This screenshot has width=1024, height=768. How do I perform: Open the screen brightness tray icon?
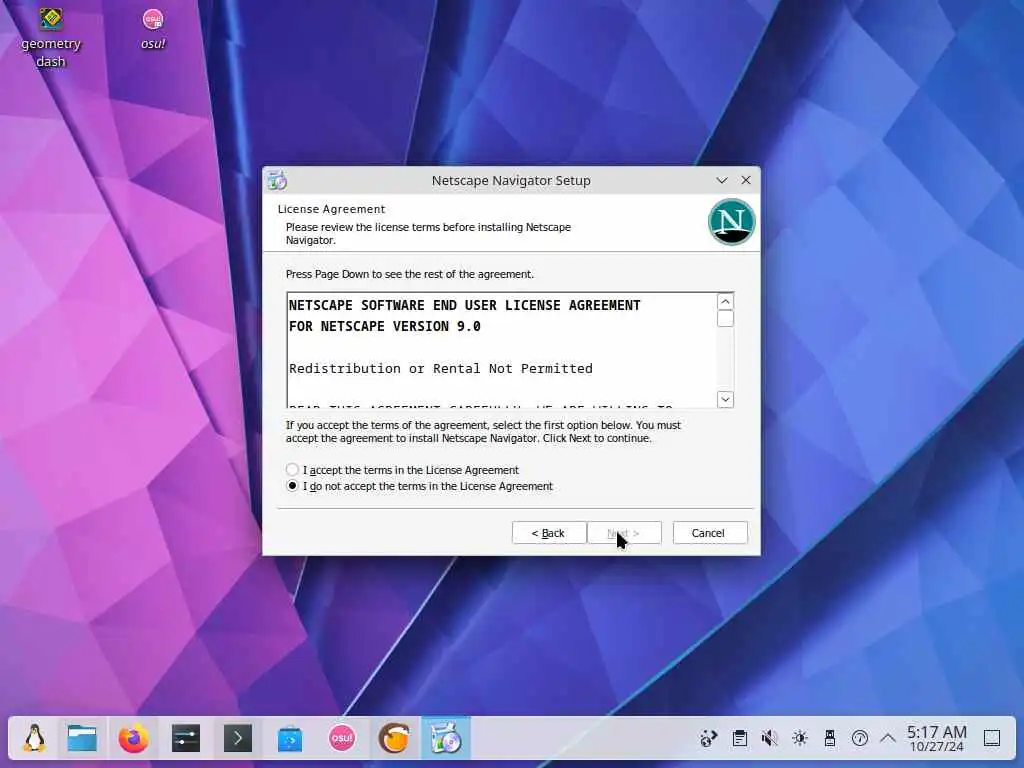pos(799,739)
